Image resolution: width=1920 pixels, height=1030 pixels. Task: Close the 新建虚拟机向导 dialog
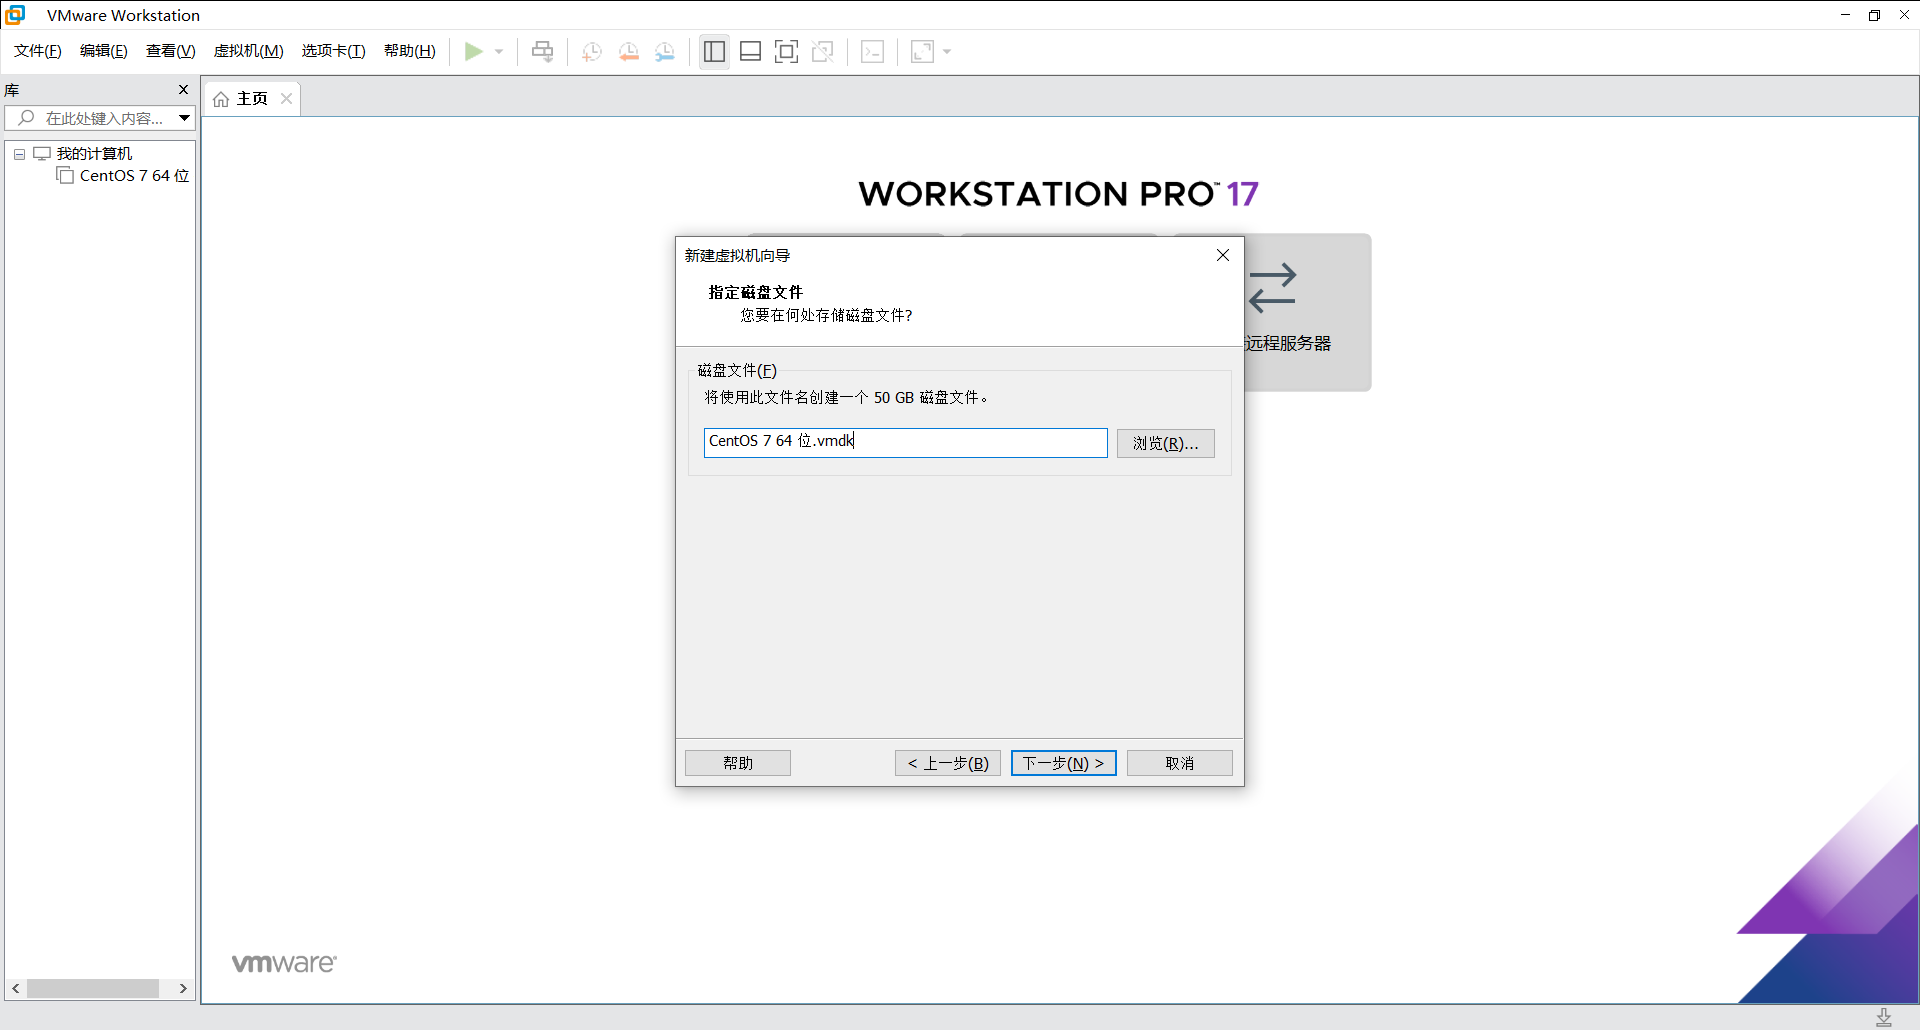click(x=1222, y=255)
